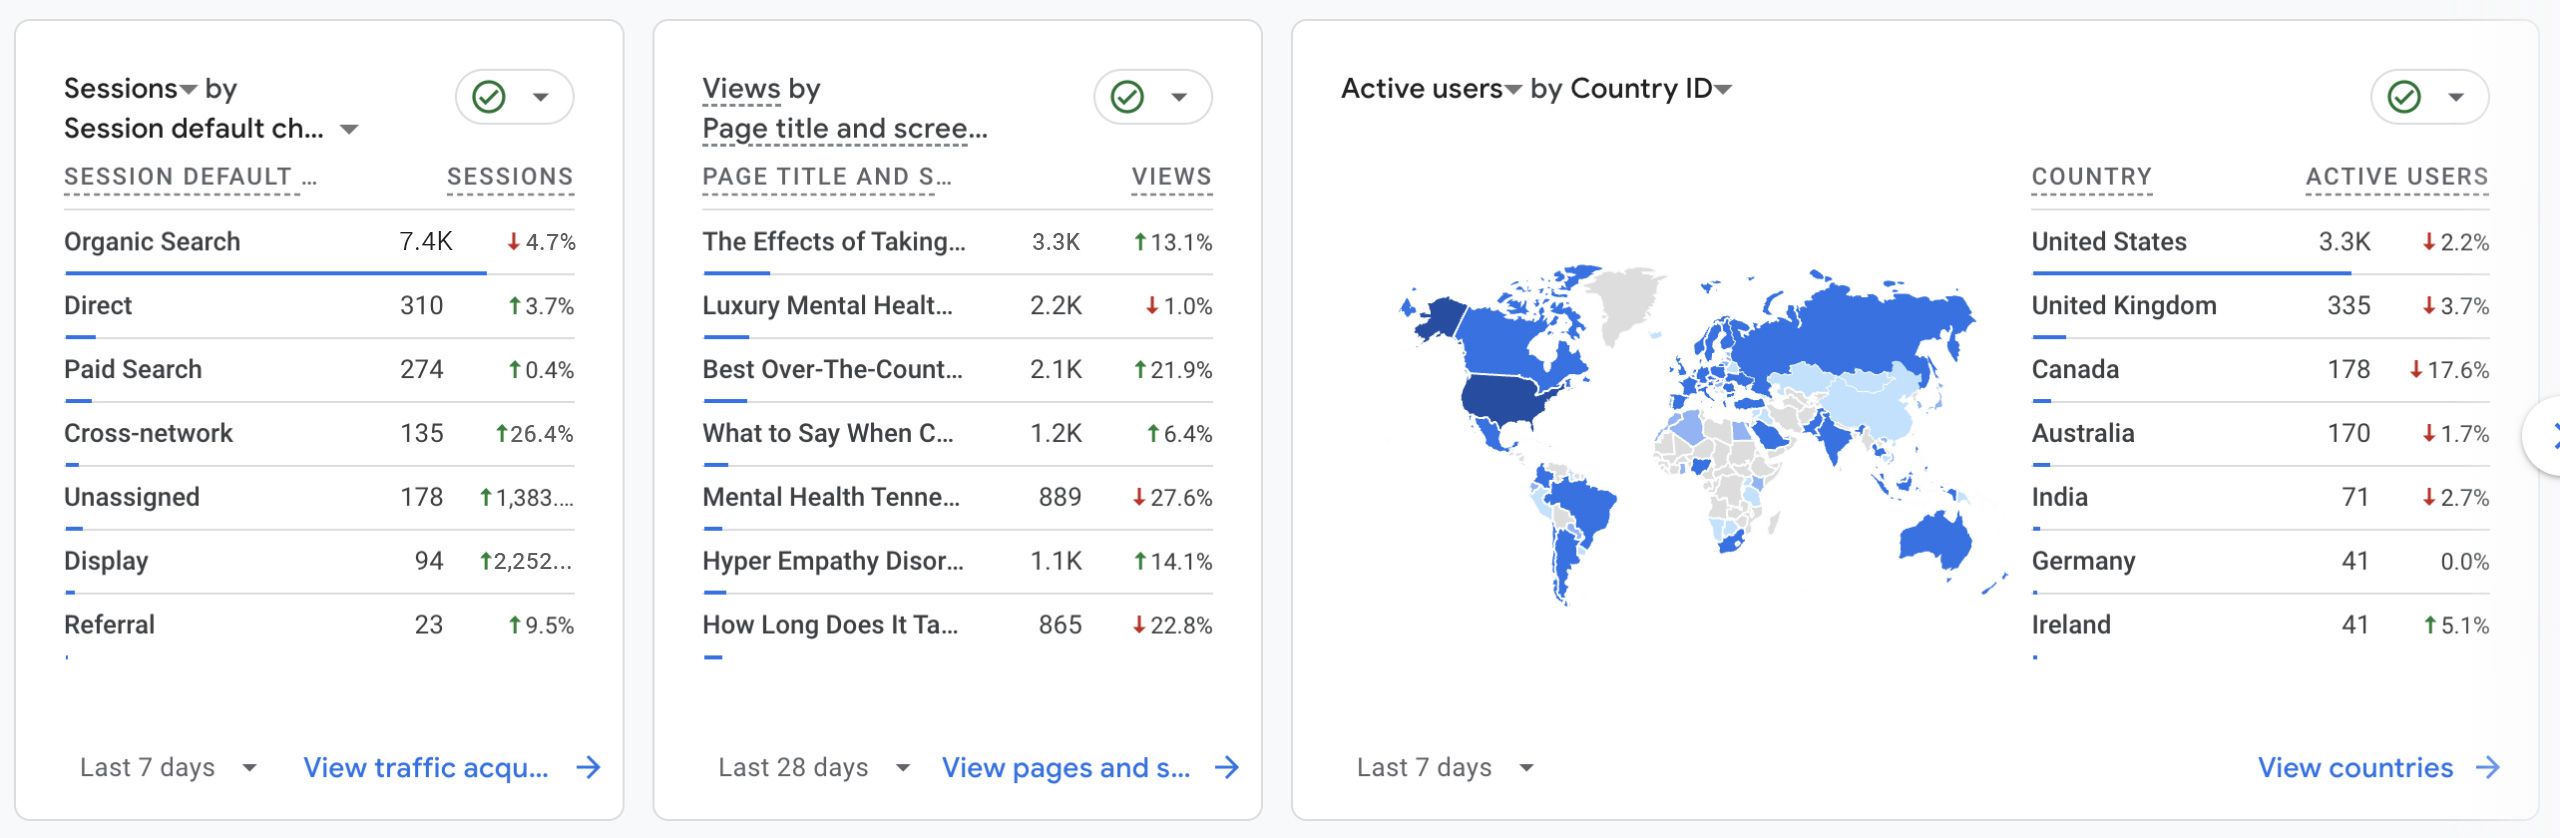Click arrow icon next to View traffic acquisition
This screenshot has width=2560, height=838.
[589, 767]
